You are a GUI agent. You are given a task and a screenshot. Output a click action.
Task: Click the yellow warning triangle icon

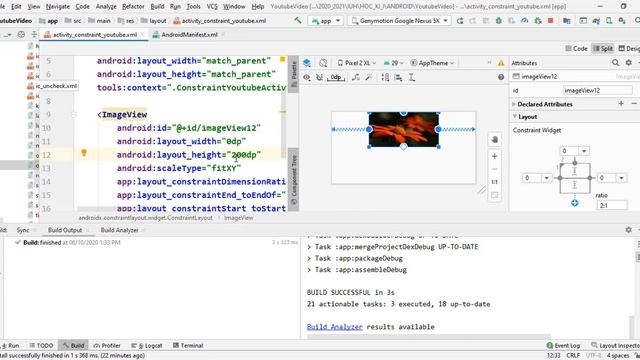click(501, 63)
